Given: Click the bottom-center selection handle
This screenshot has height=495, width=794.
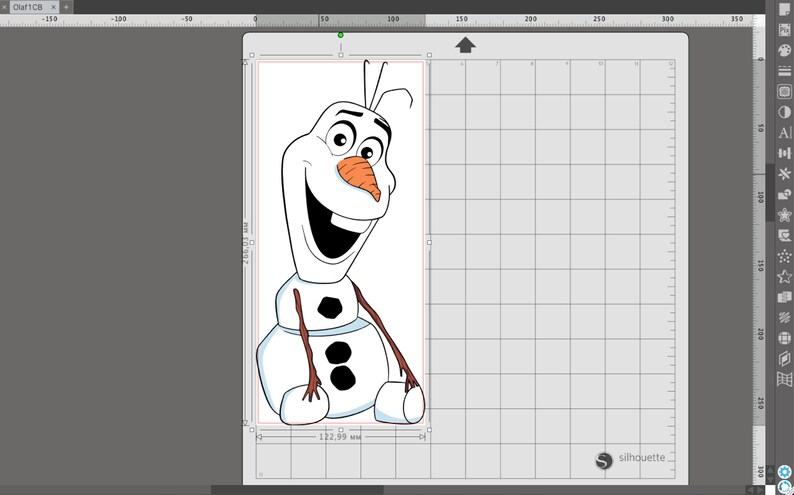Looking at the screenshot, I should point(341,430).
